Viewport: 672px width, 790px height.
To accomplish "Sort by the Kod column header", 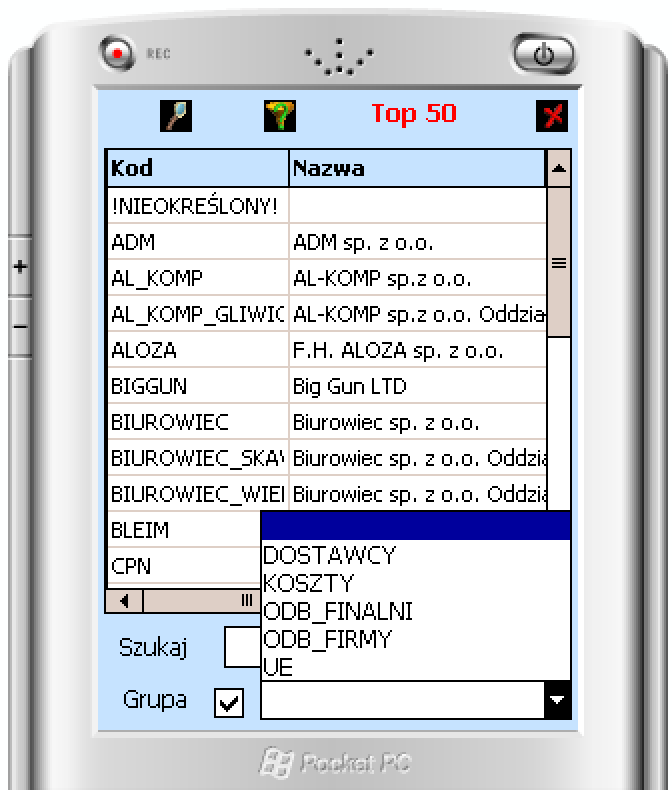I will 197,168.
